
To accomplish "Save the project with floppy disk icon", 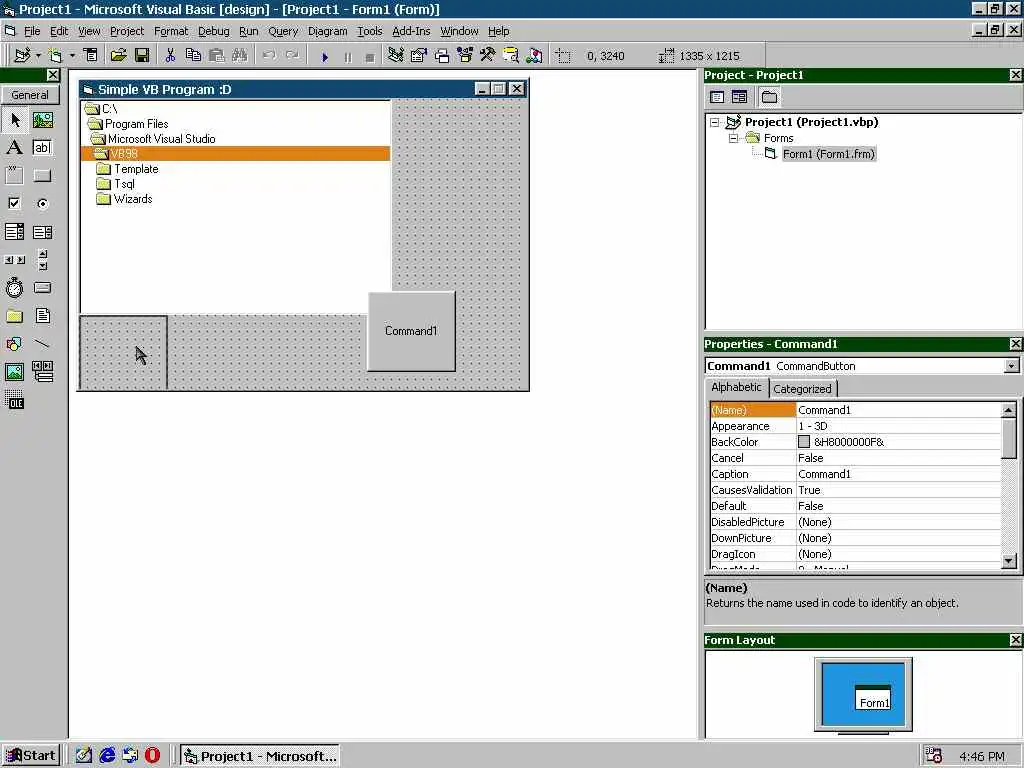I will pos(142,56).
